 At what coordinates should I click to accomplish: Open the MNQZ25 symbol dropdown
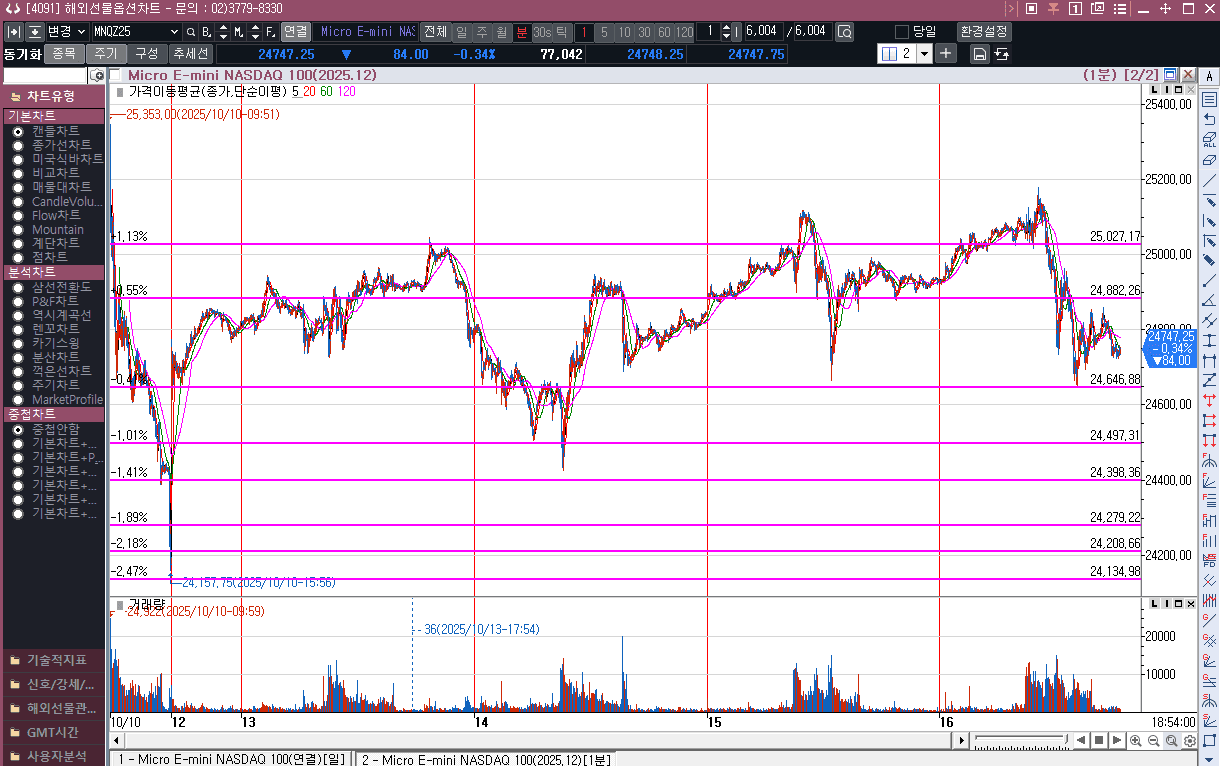(x=176, y=32)
